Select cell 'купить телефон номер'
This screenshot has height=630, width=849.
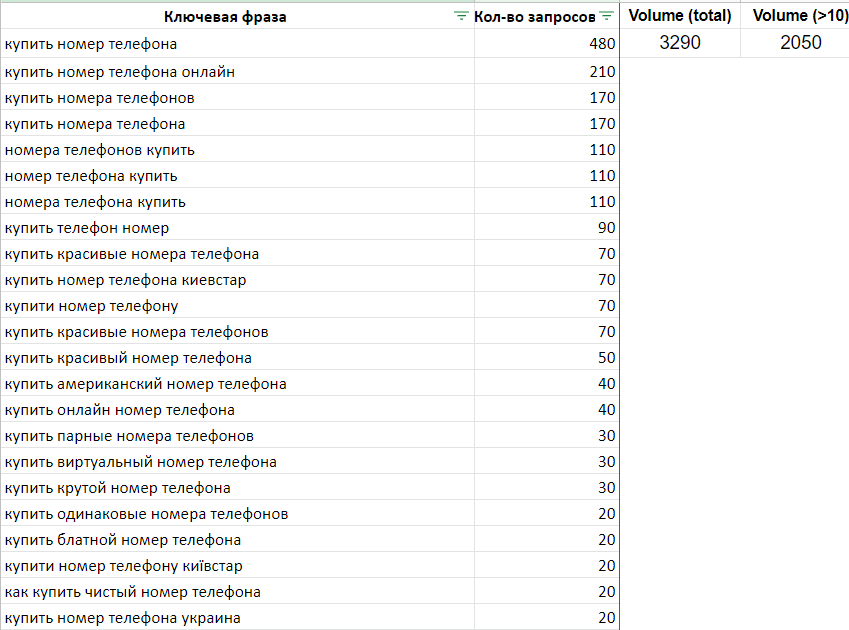tap(87, 228)
